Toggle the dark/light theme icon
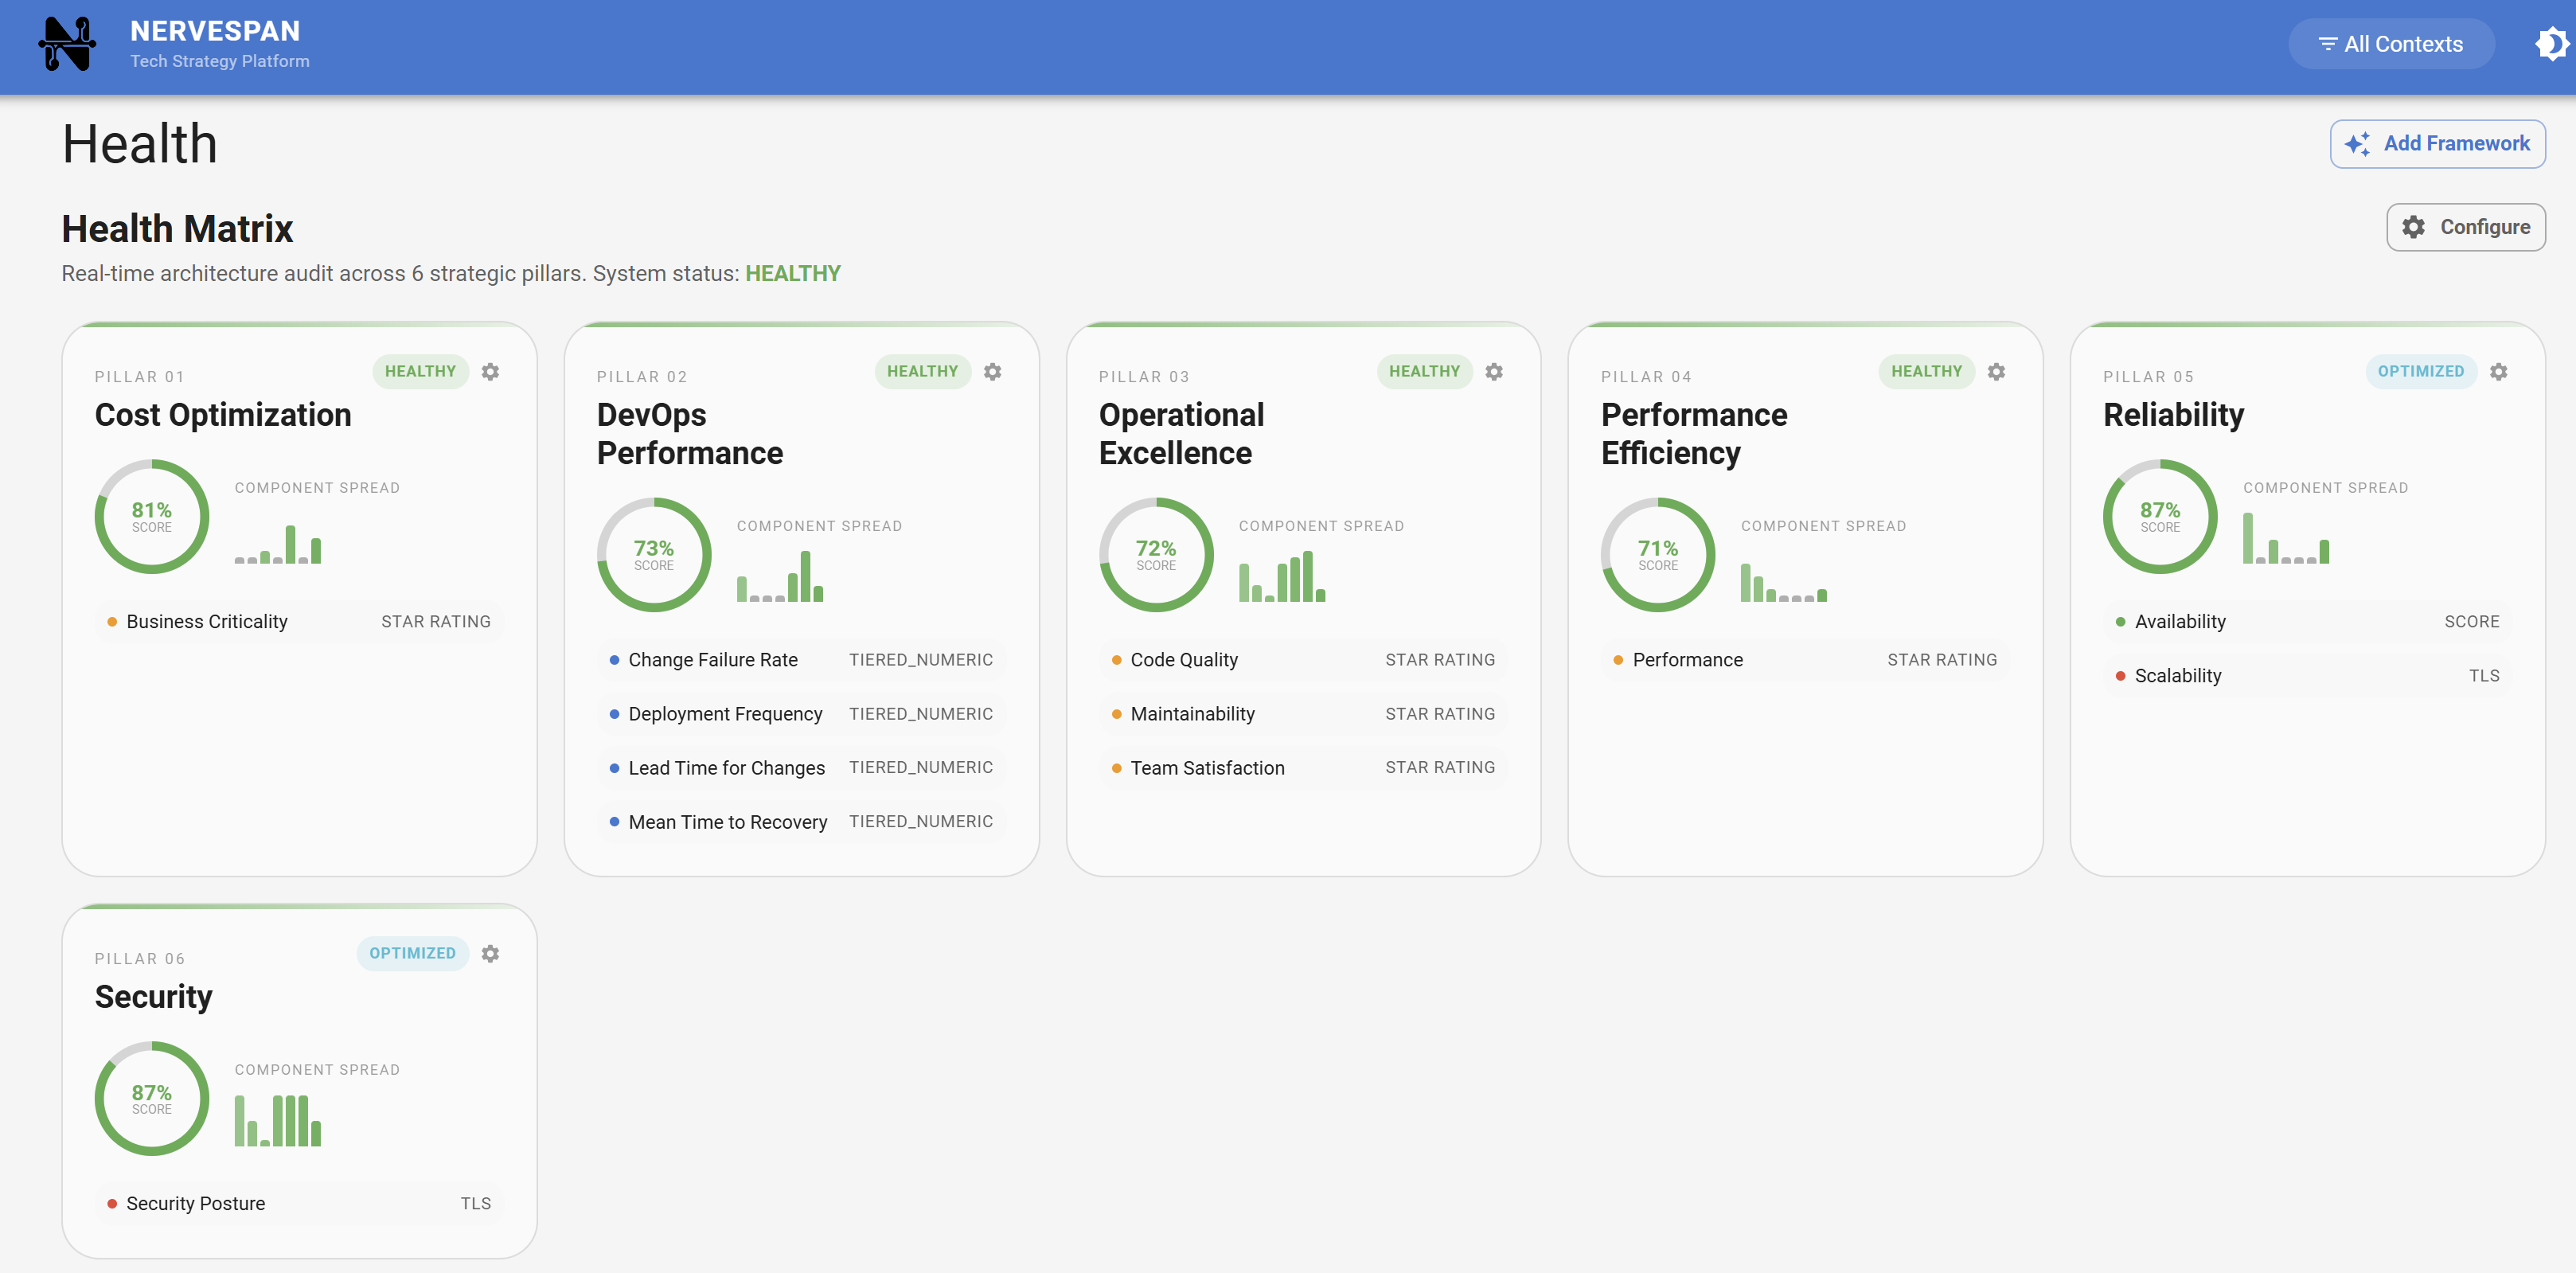Viewport: 2576px width, 1273px height. [2551, 44]
